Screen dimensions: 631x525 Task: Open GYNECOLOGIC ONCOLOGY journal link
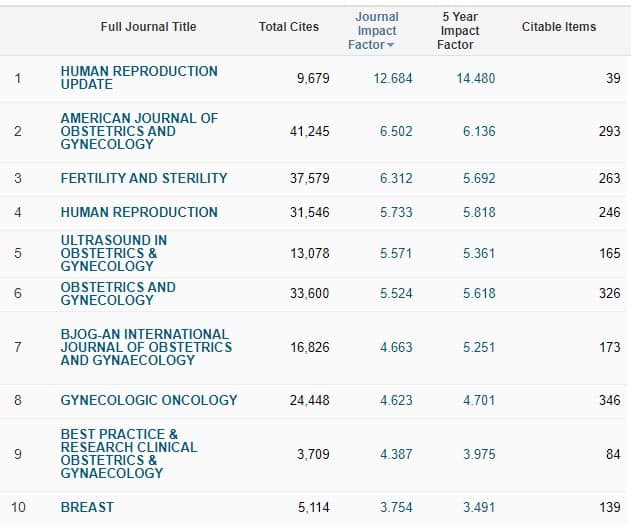(149, 400)
